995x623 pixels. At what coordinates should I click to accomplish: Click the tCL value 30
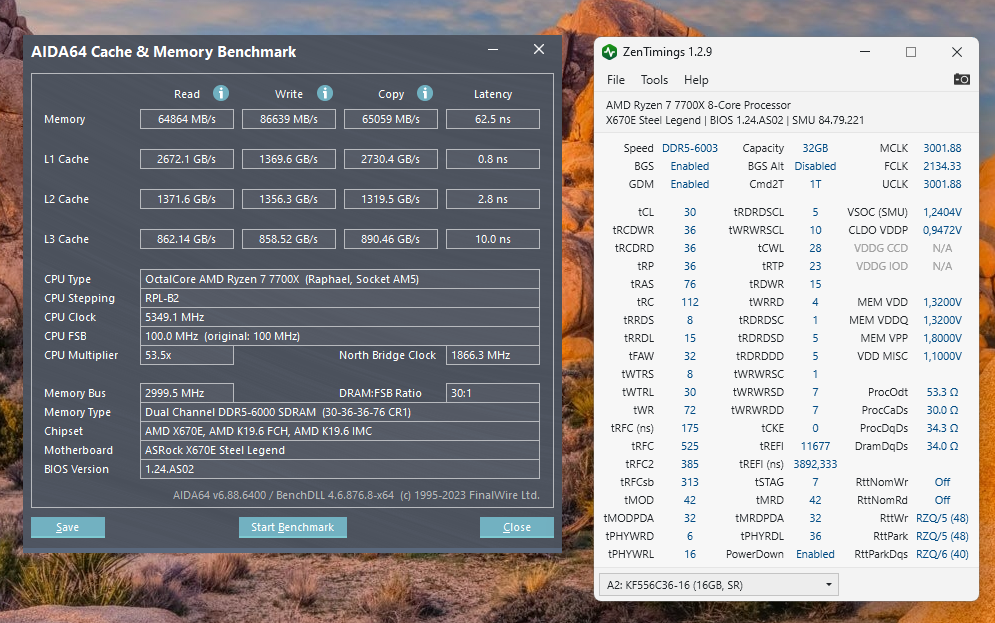690,212
